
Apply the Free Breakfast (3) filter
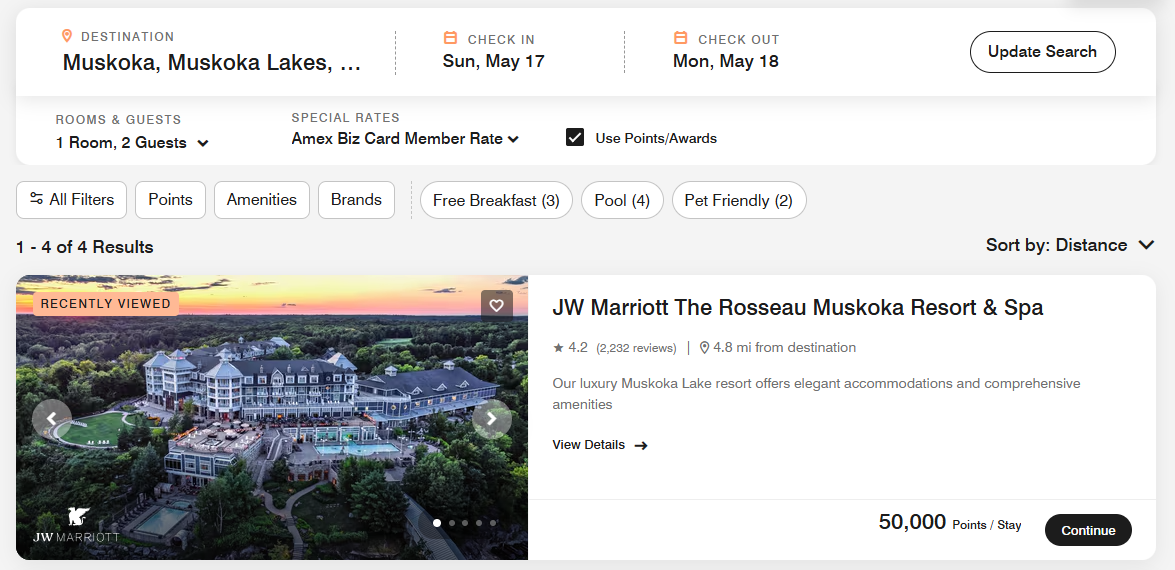496,200
